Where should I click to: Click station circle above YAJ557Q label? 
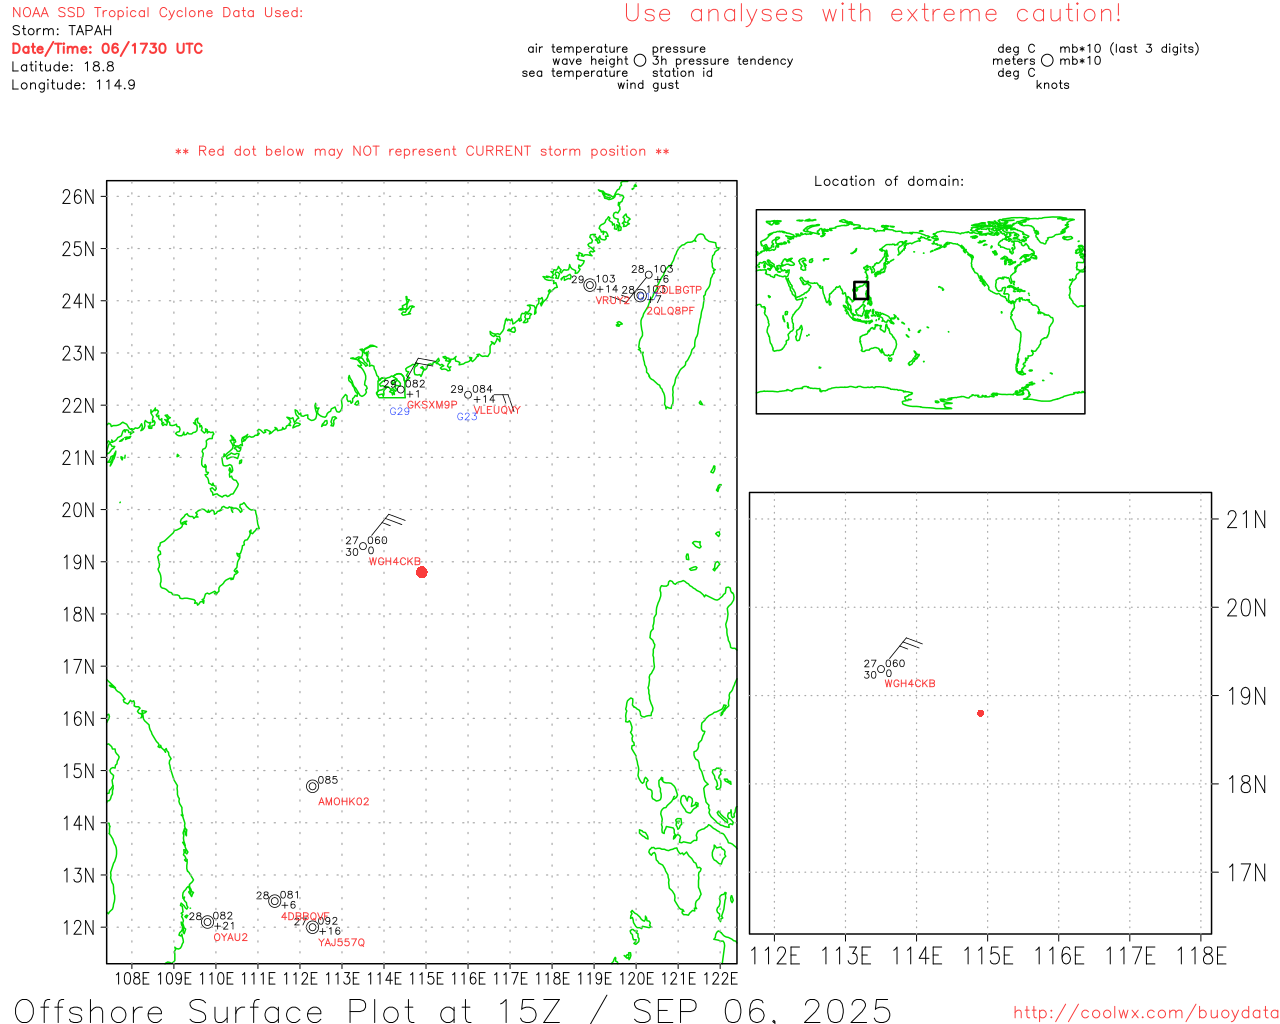(x=312, y=927)
